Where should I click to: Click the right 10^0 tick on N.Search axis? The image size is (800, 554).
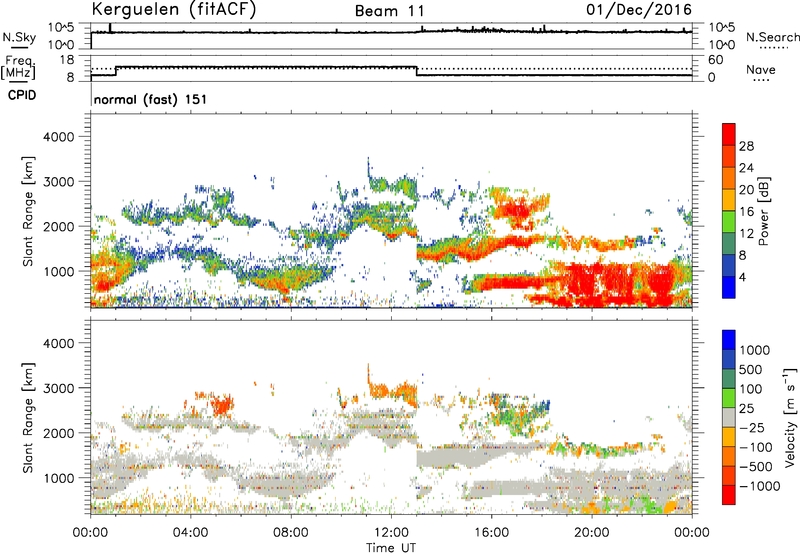pyautogui.click(x=721, y=45)
